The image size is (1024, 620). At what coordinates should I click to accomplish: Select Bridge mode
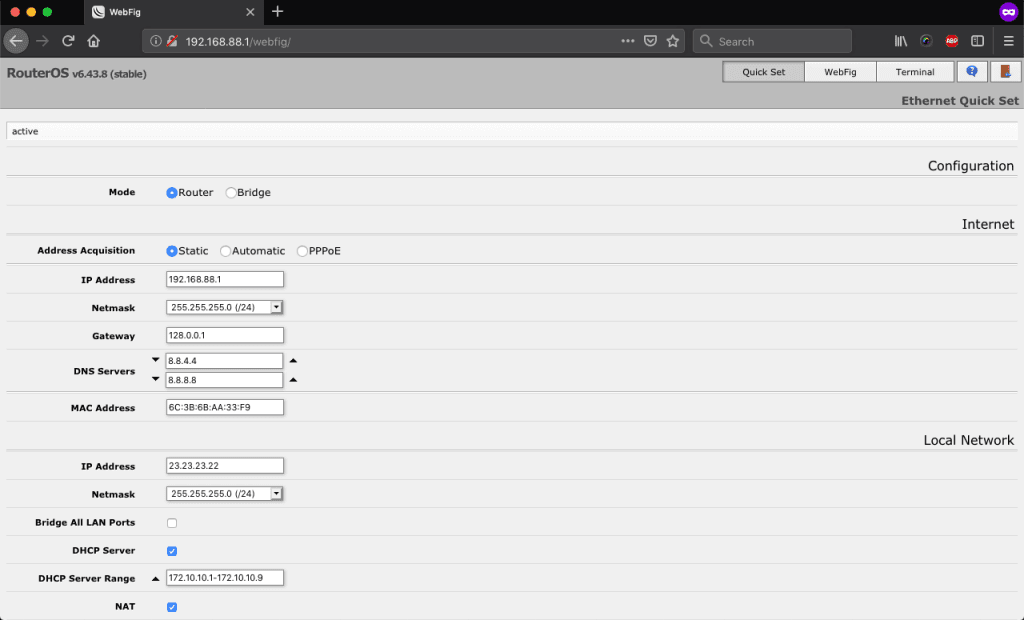pyautogui.click(x=231, y=193)
